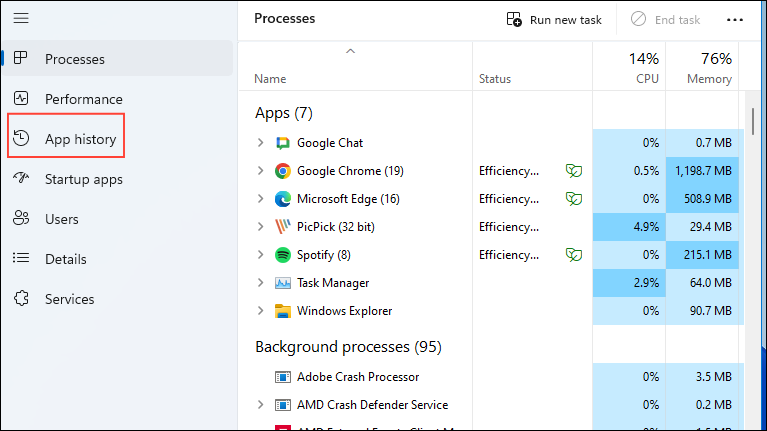
Task: Switch to the Details tab
Action: click(72, 259)
